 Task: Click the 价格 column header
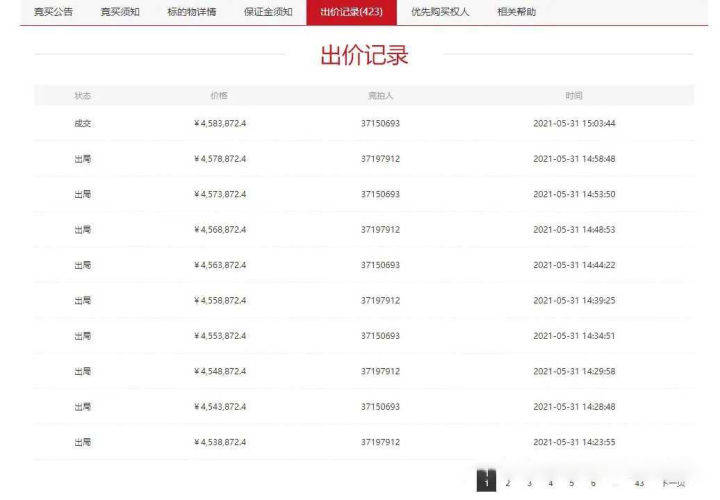(x=219, y=96)
